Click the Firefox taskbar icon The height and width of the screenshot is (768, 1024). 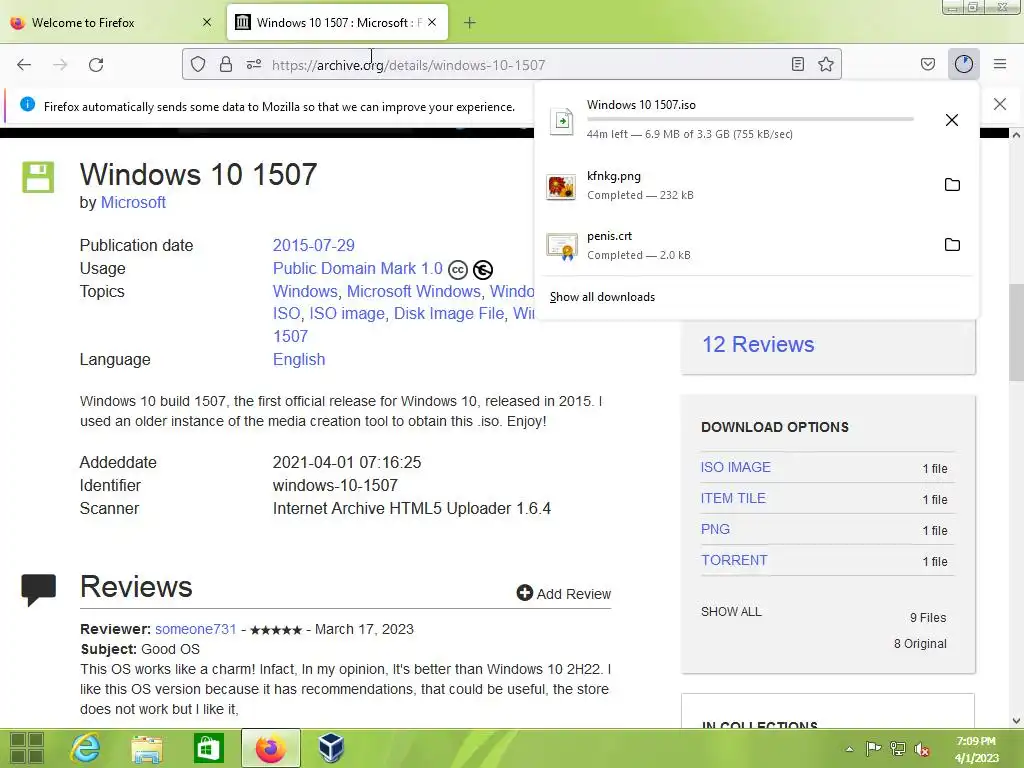[270, 748]
